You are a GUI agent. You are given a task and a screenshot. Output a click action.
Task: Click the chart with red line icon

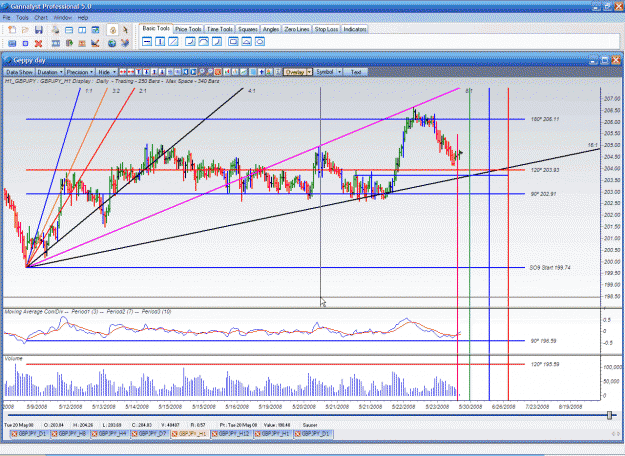95,43
